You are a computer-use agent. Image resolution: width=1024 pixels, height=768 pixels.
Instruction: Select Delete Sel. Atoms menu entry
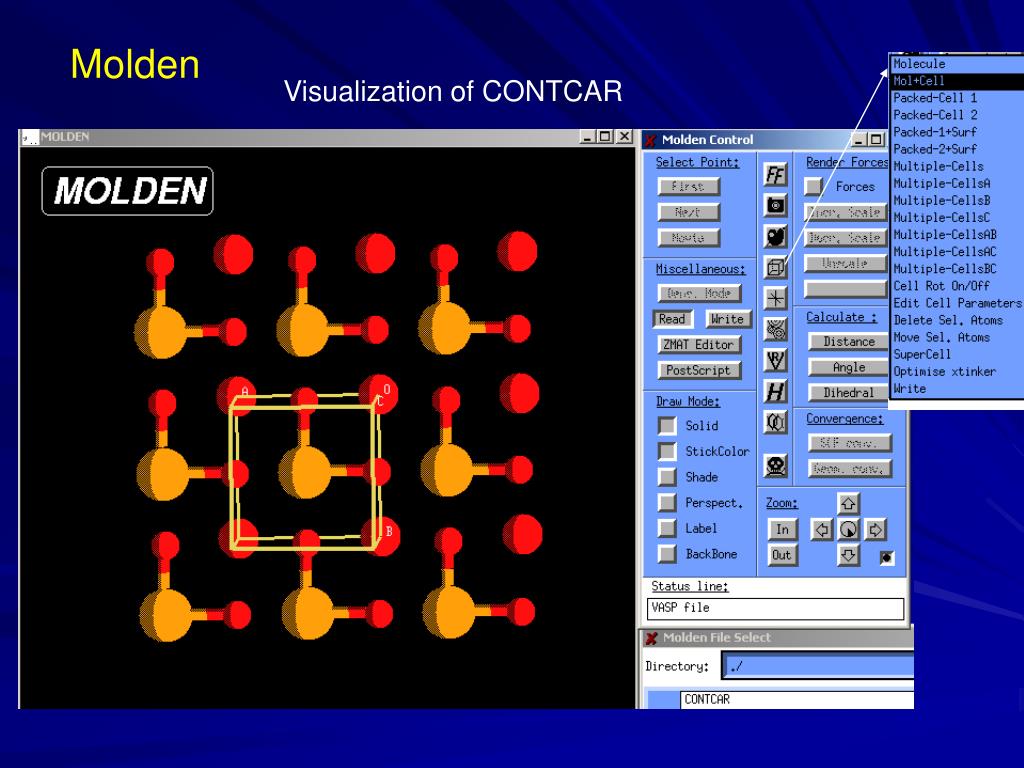pyautogui.click(x=957, y=320)
